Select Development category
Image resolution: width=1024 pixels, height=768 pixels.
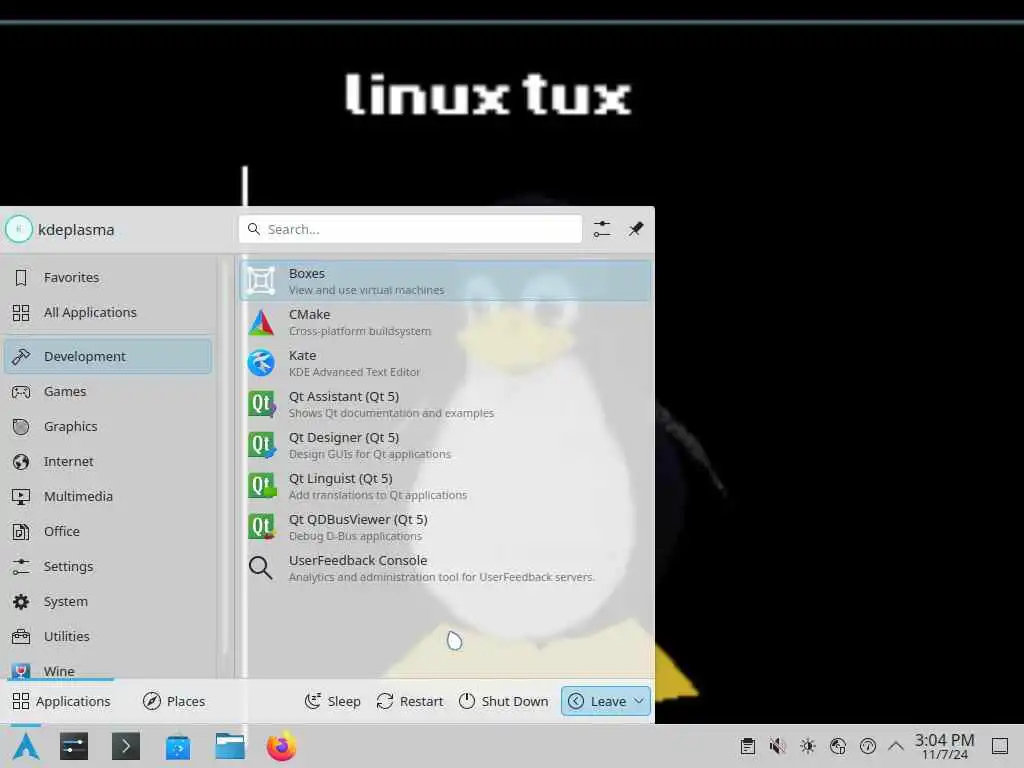pos(108,356)
